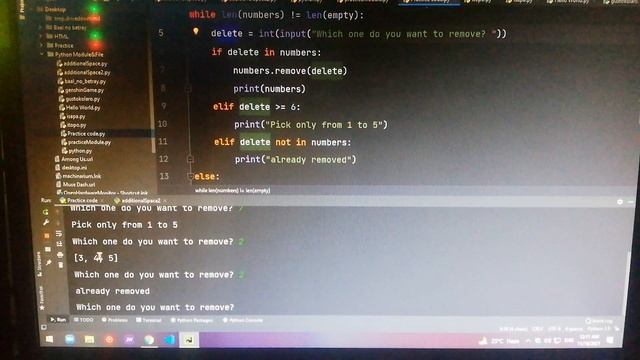
Task: Select machinarium.lnk file
Action: pyautogui.click(x=78, y=176)
